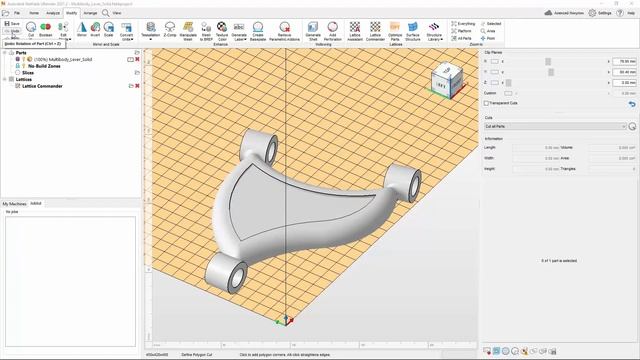Click the round cut icon beside Cuts dropdown
Viewport: 640px width, 360px height.
point(632,127)
